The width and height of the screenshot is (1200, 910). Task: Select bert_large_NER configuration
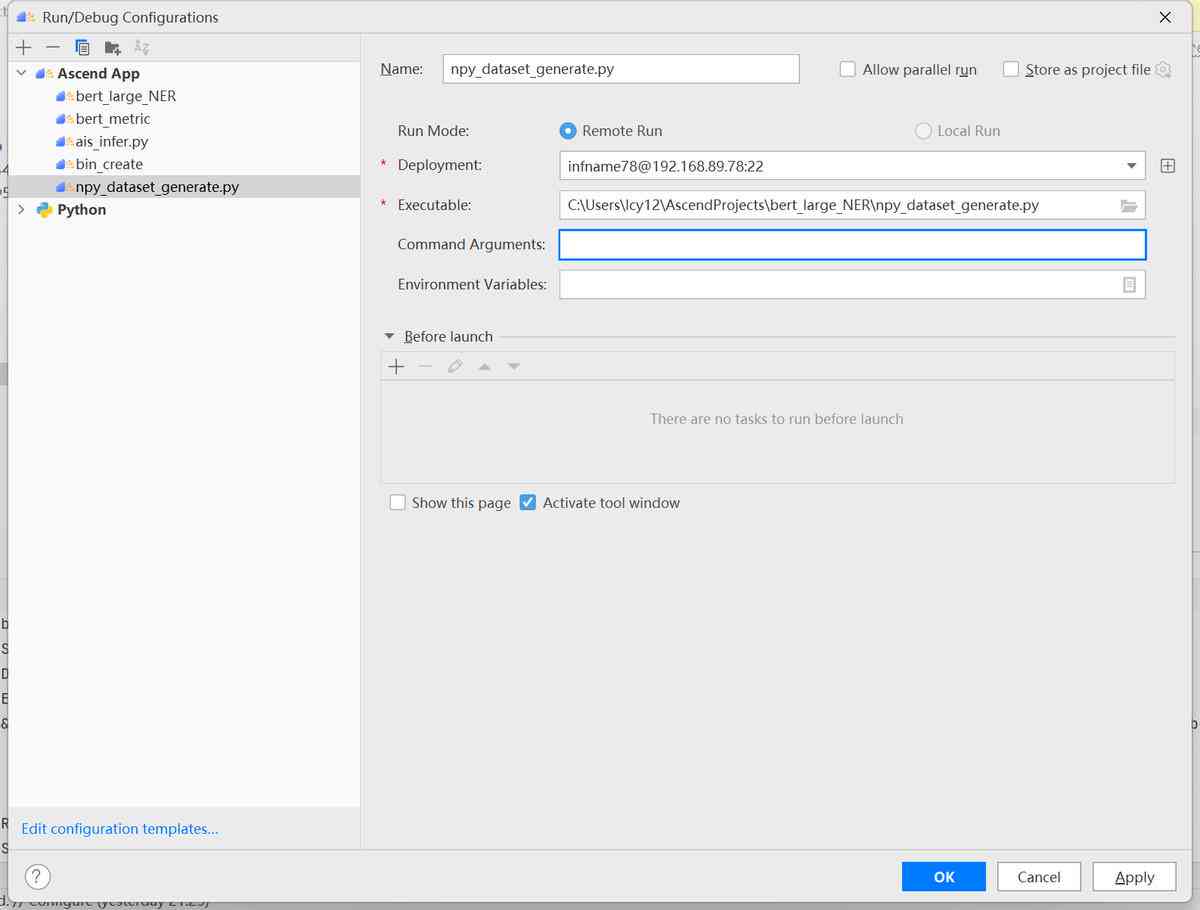click(x=125, y=96)
